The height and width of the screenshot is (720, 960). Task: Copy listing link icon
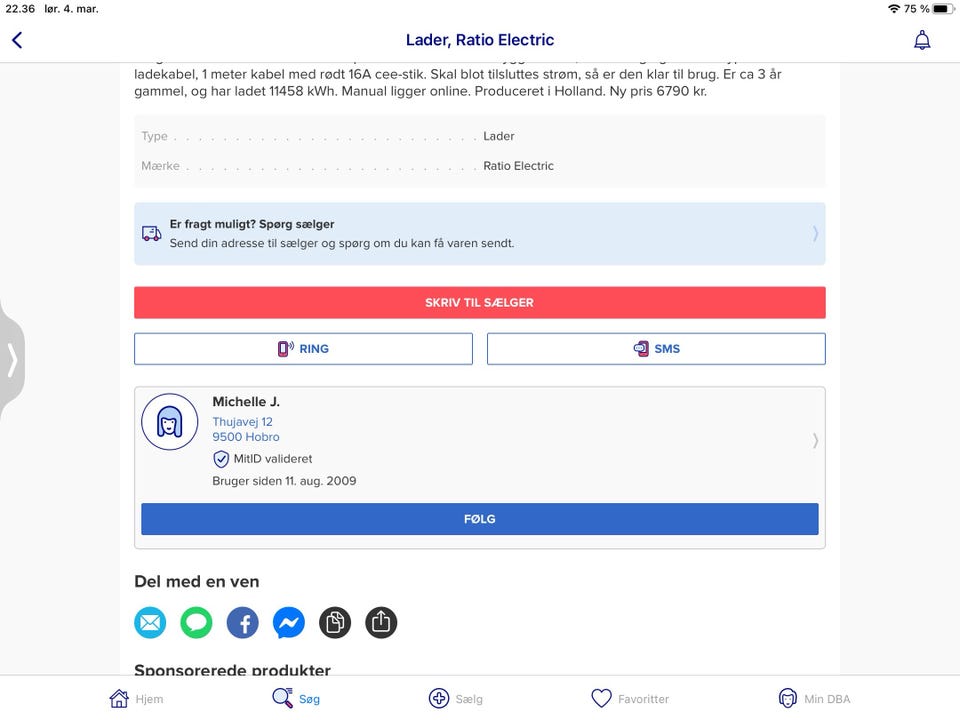point(335,623)
